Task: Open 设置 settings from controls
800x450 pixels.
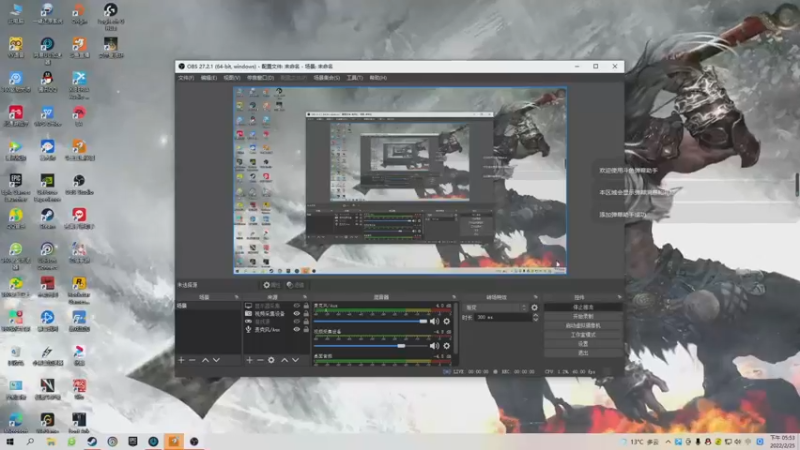Action: (x=583, y=344)
